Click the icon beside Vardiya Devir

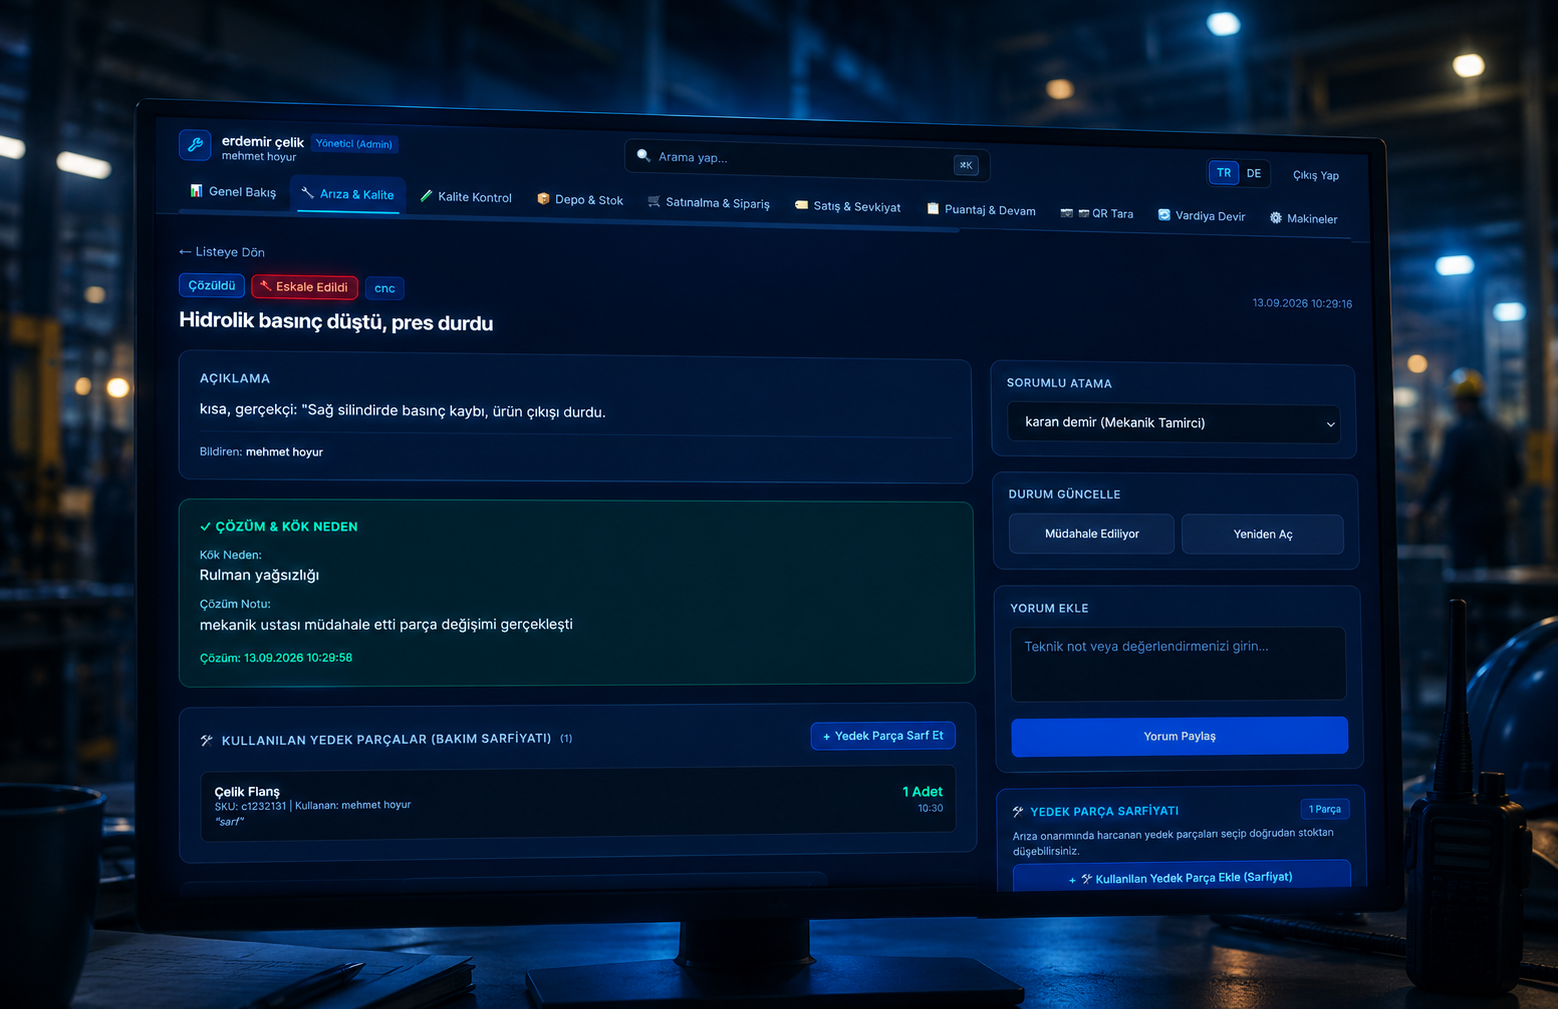(x=1164, y=215)
